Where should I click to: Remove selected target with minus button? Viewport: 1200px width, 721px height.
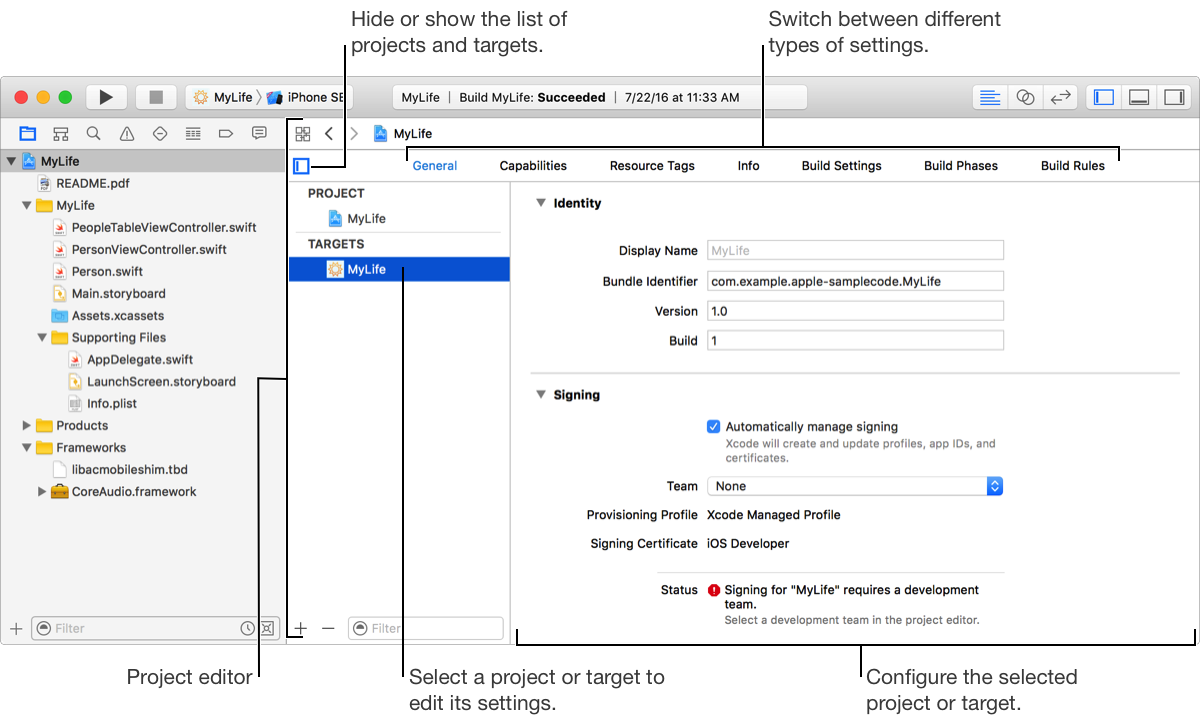328,628
